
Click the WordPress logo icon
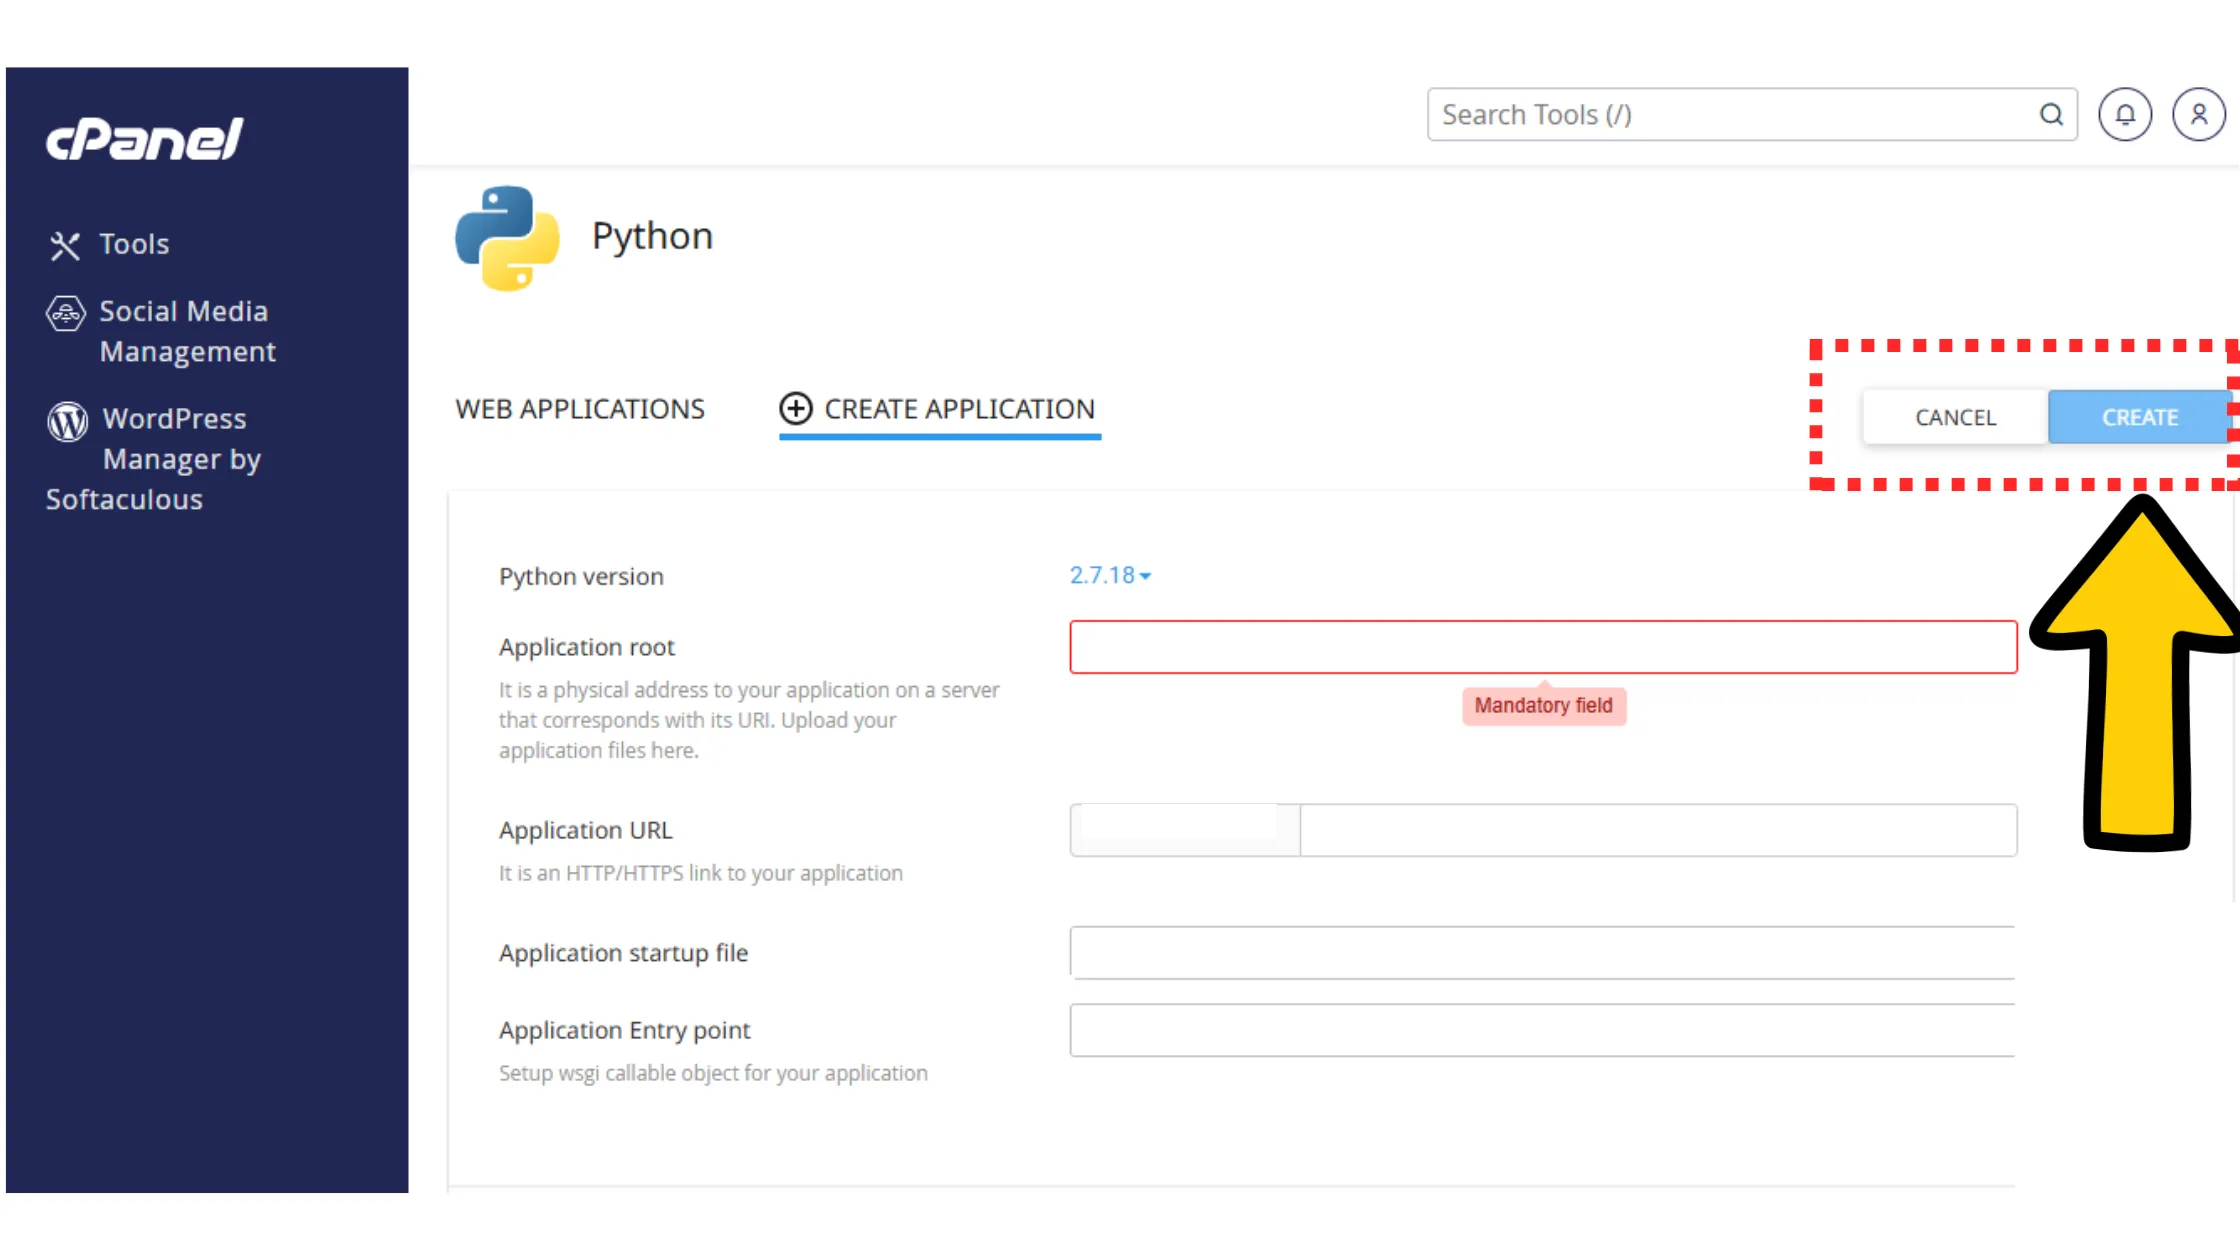[67, 421]
